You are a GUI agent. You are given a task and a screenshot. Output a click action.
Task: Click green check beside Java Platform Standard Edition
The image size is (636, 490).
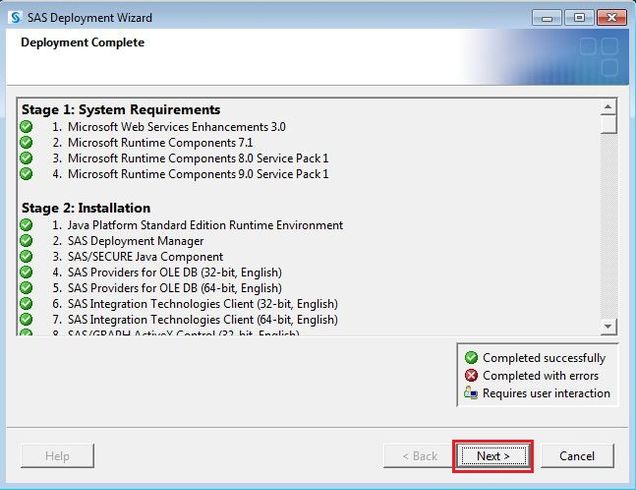[26, 225]
